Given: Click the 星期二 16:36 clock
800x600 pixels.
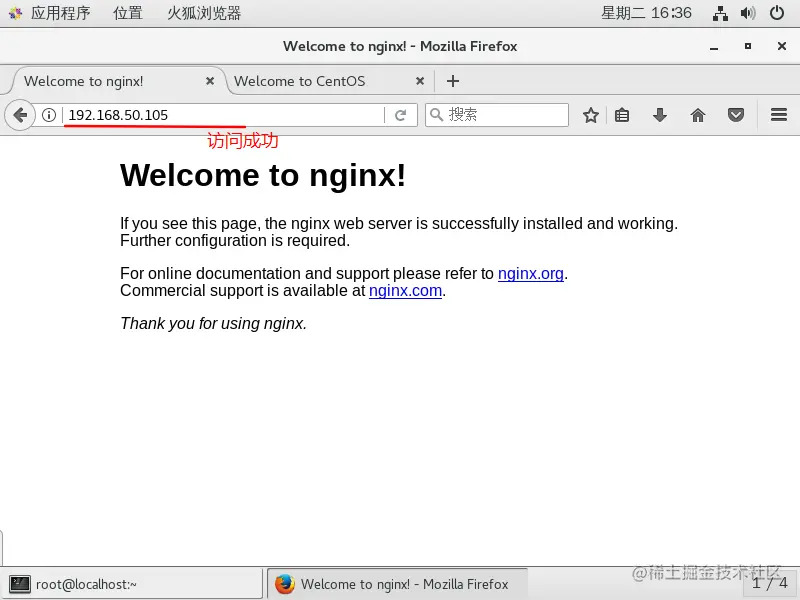Looking at the screenshot, I should (646, 13).
